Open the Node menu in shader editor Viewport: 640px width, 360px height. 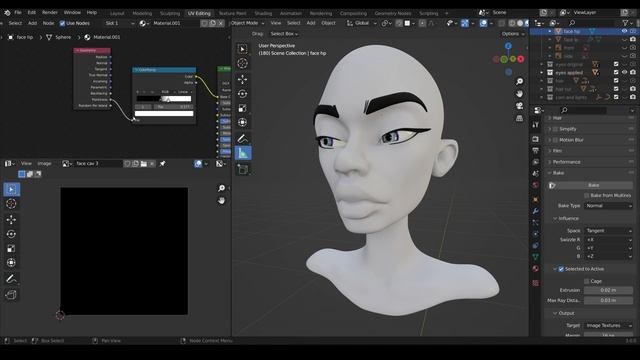click(48, 23)
